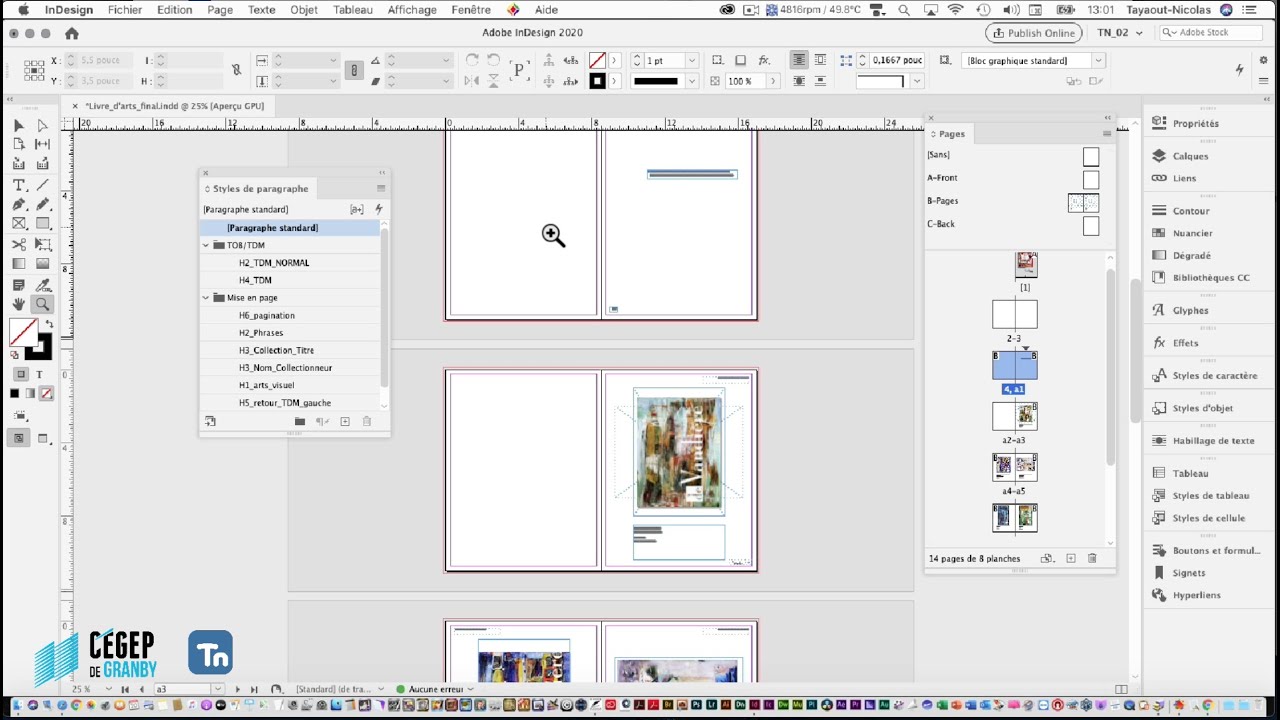Open the Styles de caractère panel

[x=1215, y=376]
